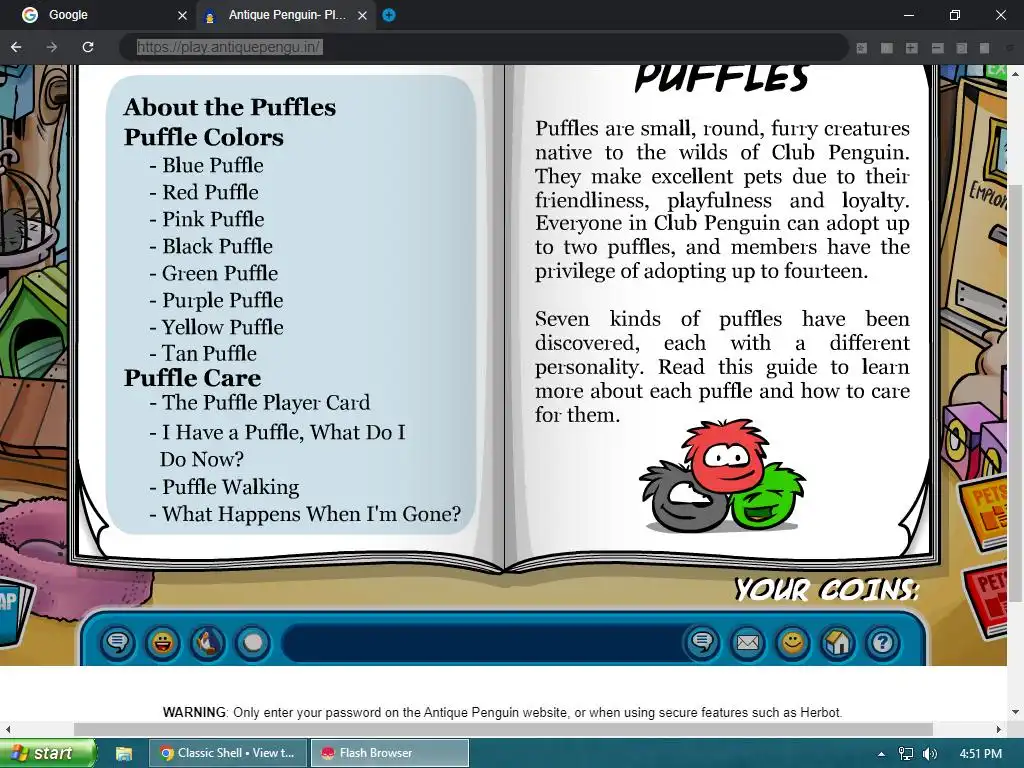This screenshot has height=768, width=1024.
Task: Switch to the Google tab
Action: (x=98, y=15)
